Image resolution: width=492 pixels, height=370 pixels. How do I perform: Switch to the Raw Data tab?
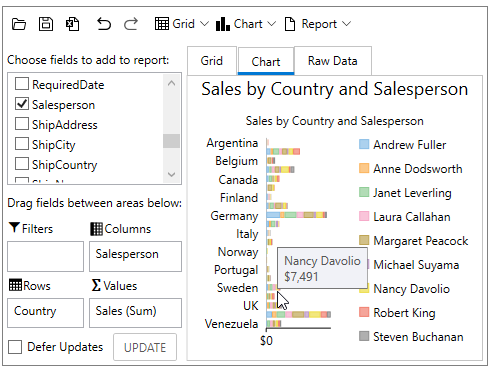click(x=333, y=61)
